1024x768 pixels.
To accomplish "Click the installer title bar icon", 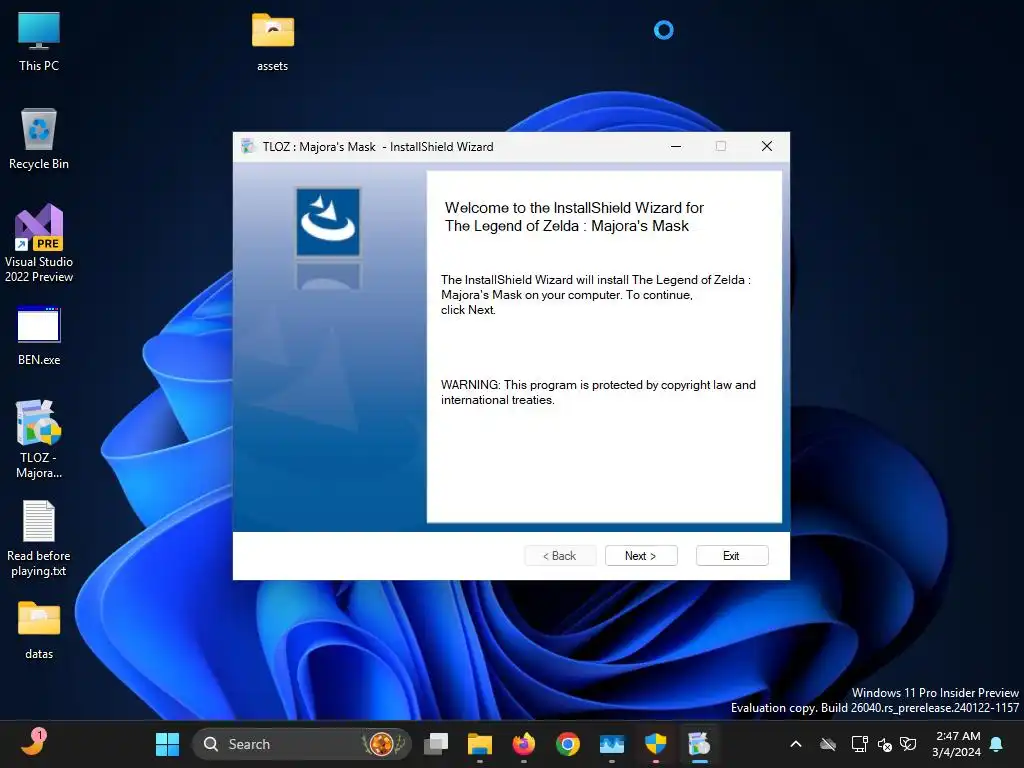I will click(x=248, y=146).
